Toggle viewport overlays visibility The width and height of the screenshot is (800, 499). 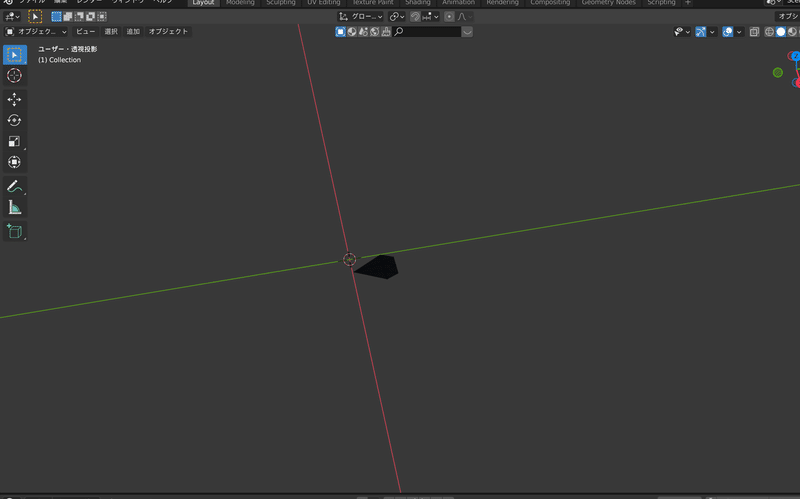[x=728, y=32]
